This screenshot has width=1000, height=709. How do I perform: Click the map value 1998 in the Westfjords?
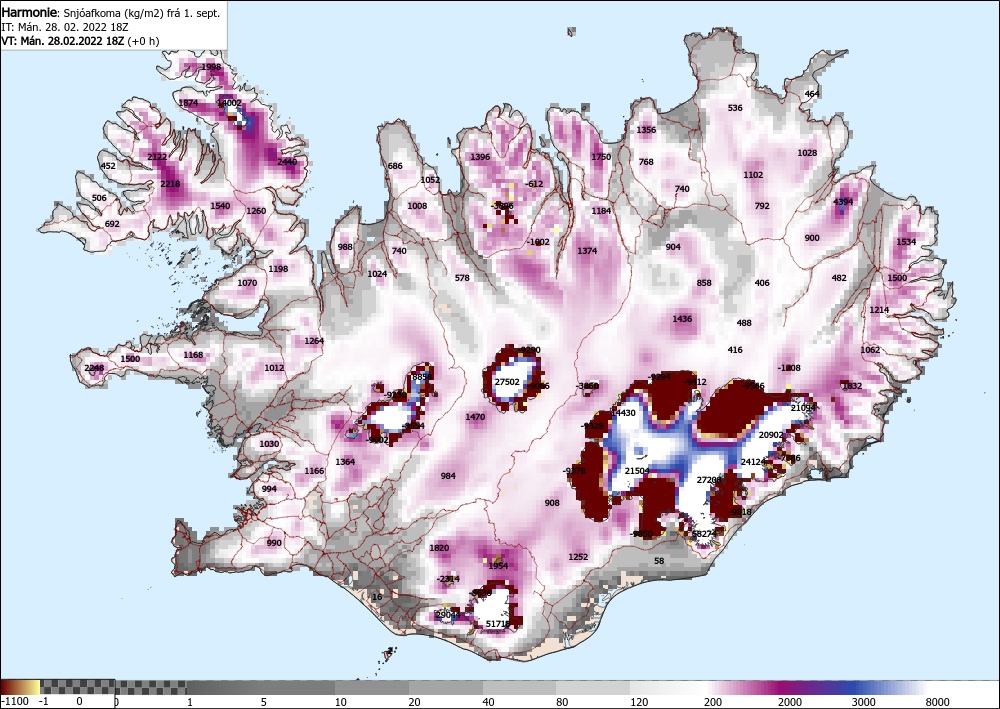tap(211, 67)
